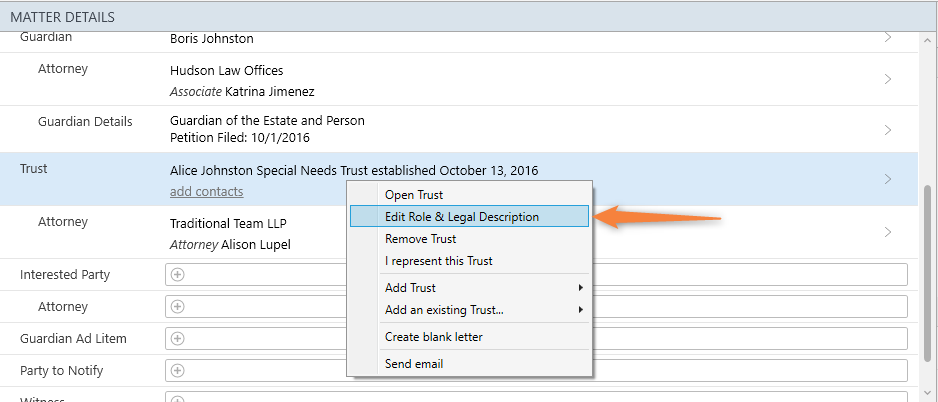This screenshot has width=938, height=402.
Task: Choose Create blank letter
Action: point(470,337)
